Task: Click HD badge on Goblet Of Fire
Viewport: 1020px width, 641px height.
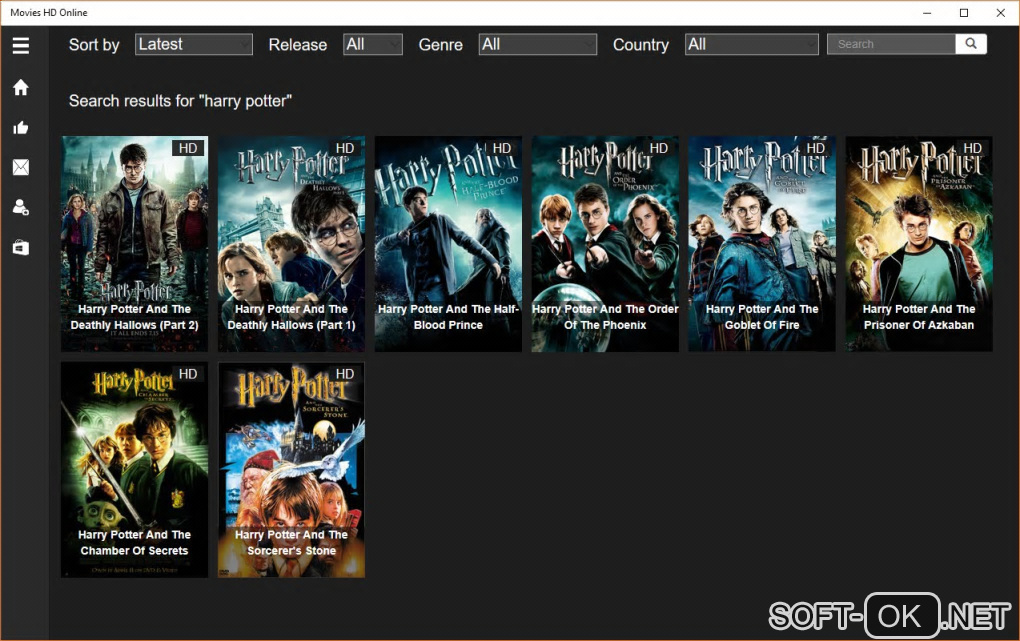Action: click(815, 148)
